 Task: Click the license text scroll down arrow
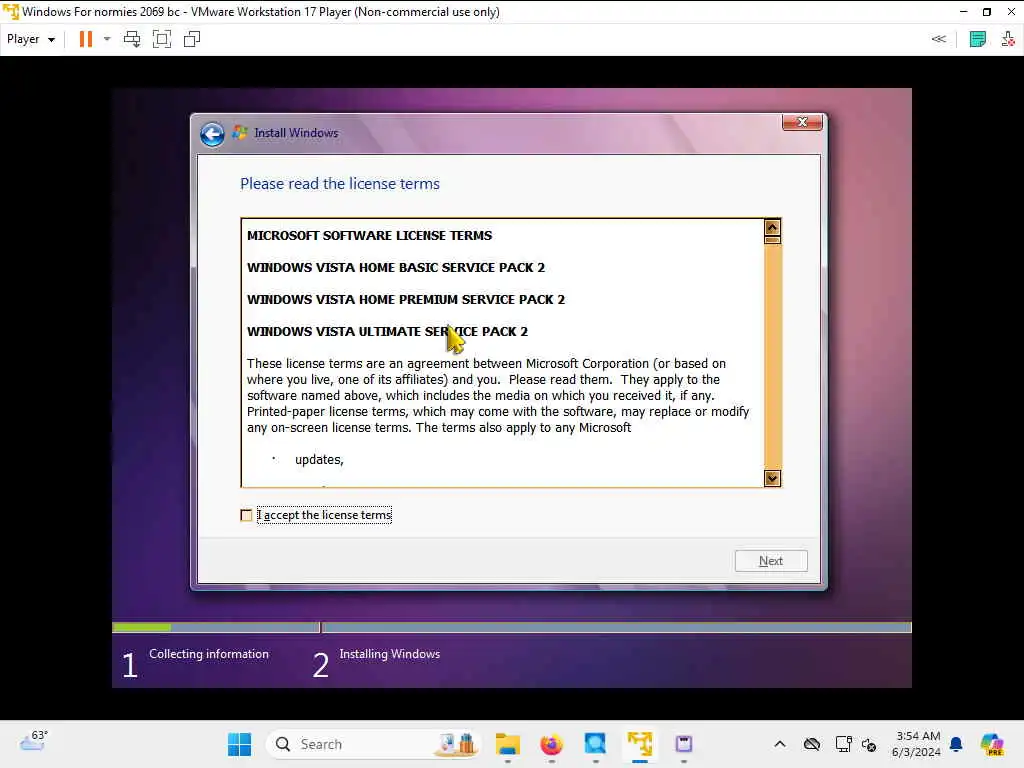pyautogui.click(x=772, y=479)
